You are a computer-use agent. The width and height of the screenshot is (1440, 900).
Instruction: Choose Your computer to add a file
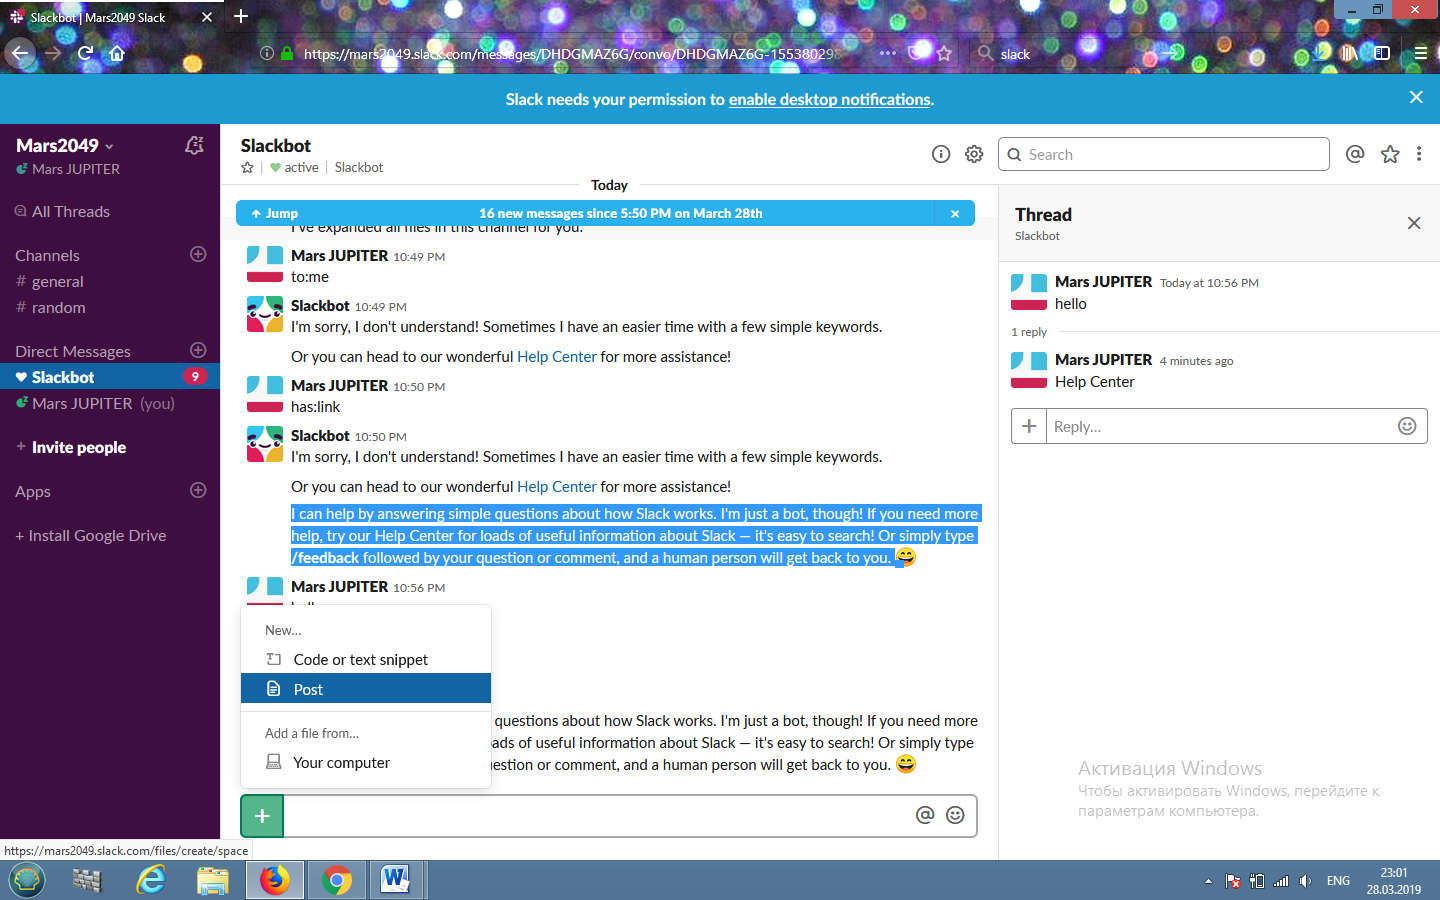tap(366, 762)
